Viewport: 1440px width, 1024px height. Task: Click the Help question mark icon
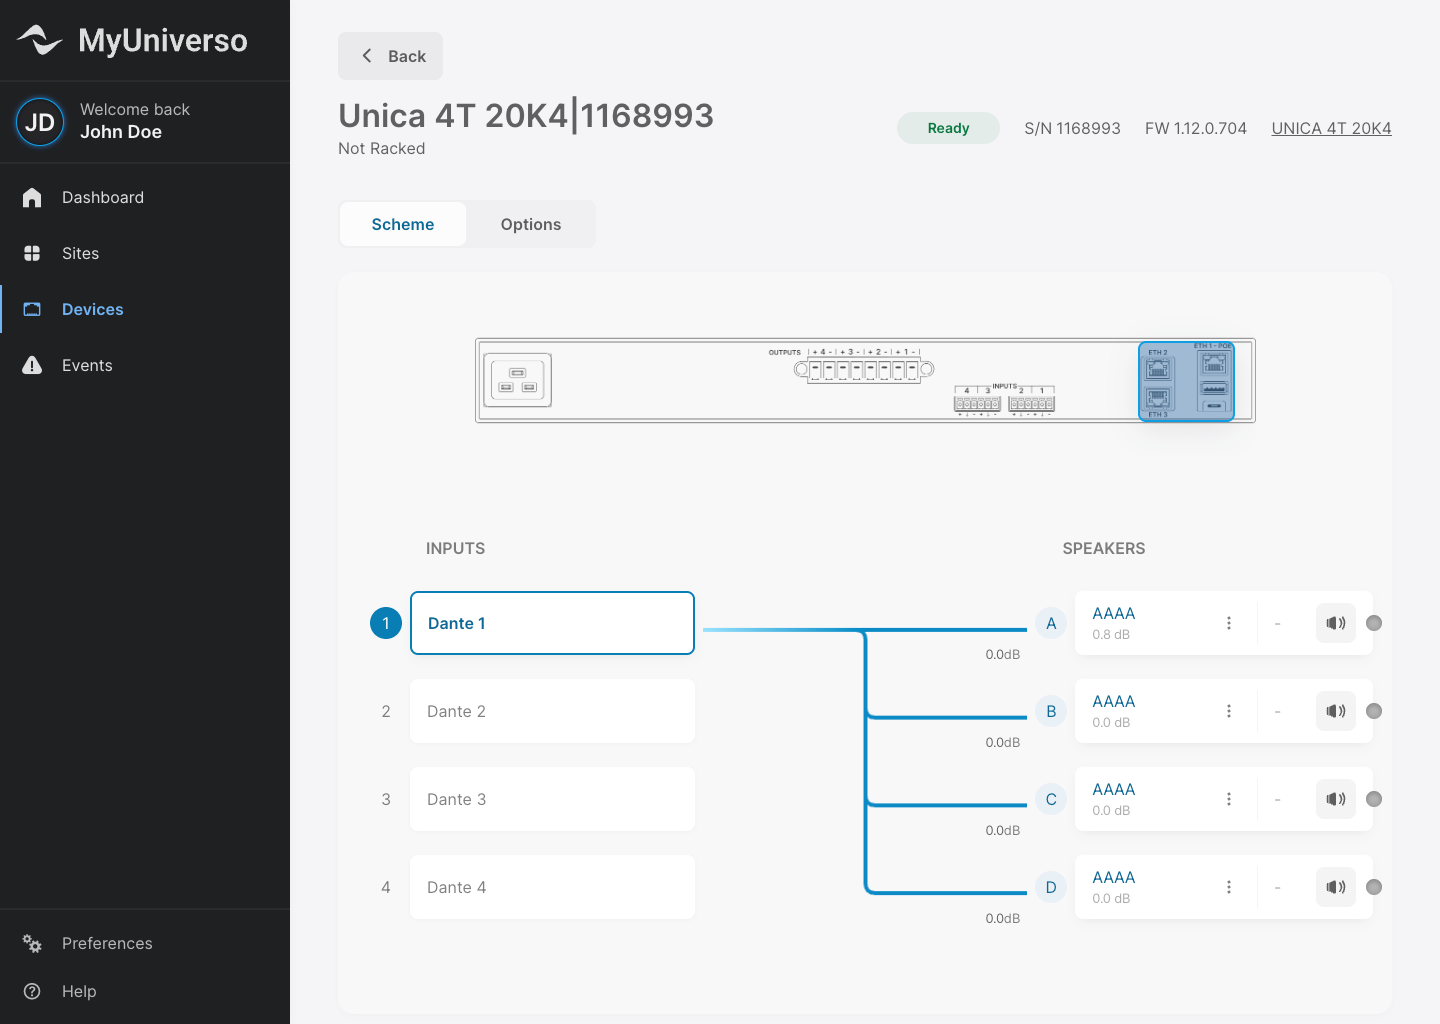point(32,991)
